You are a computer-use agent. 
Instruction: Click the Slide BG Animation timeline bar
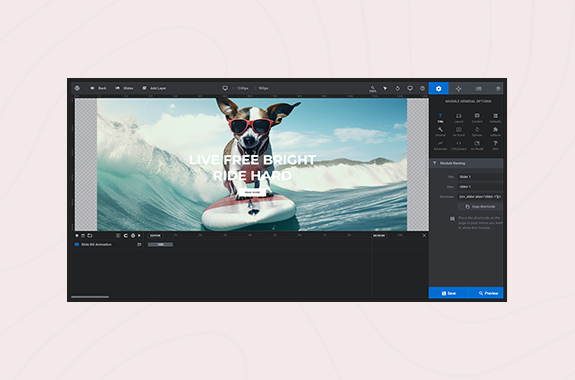tap(160, 244)
